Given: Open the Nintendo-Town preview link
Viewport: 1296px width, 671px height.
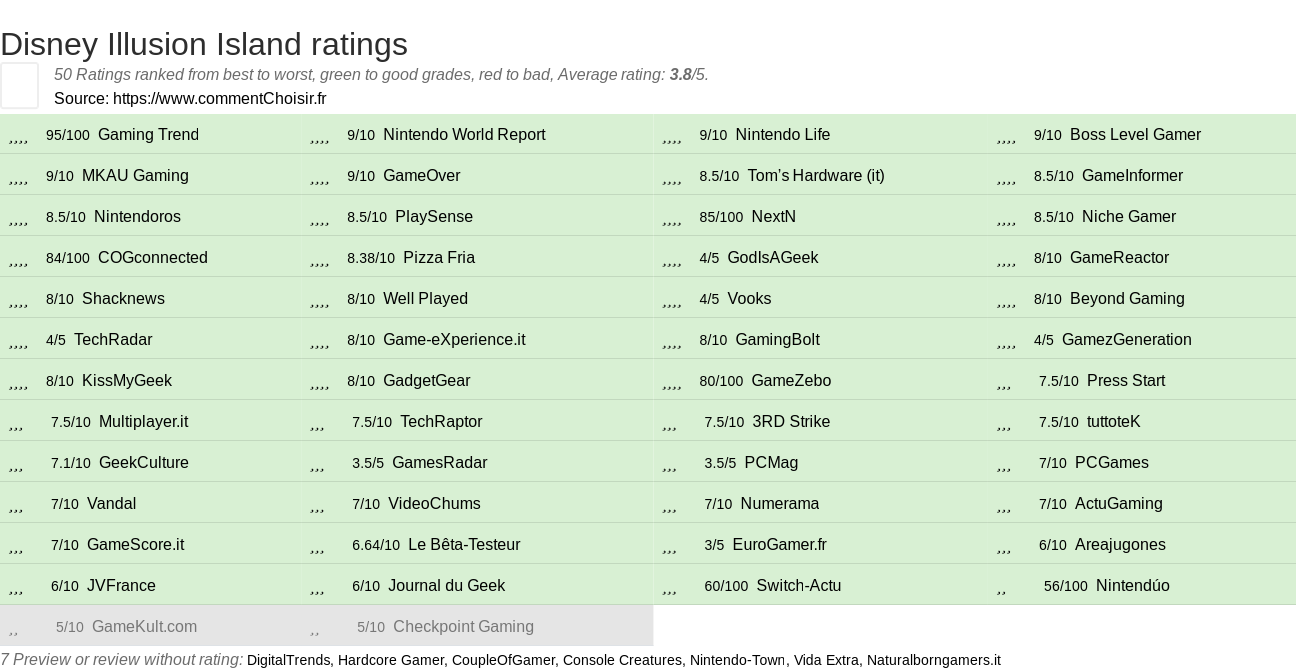Looking at the screenshot, I should coord(739,660).
